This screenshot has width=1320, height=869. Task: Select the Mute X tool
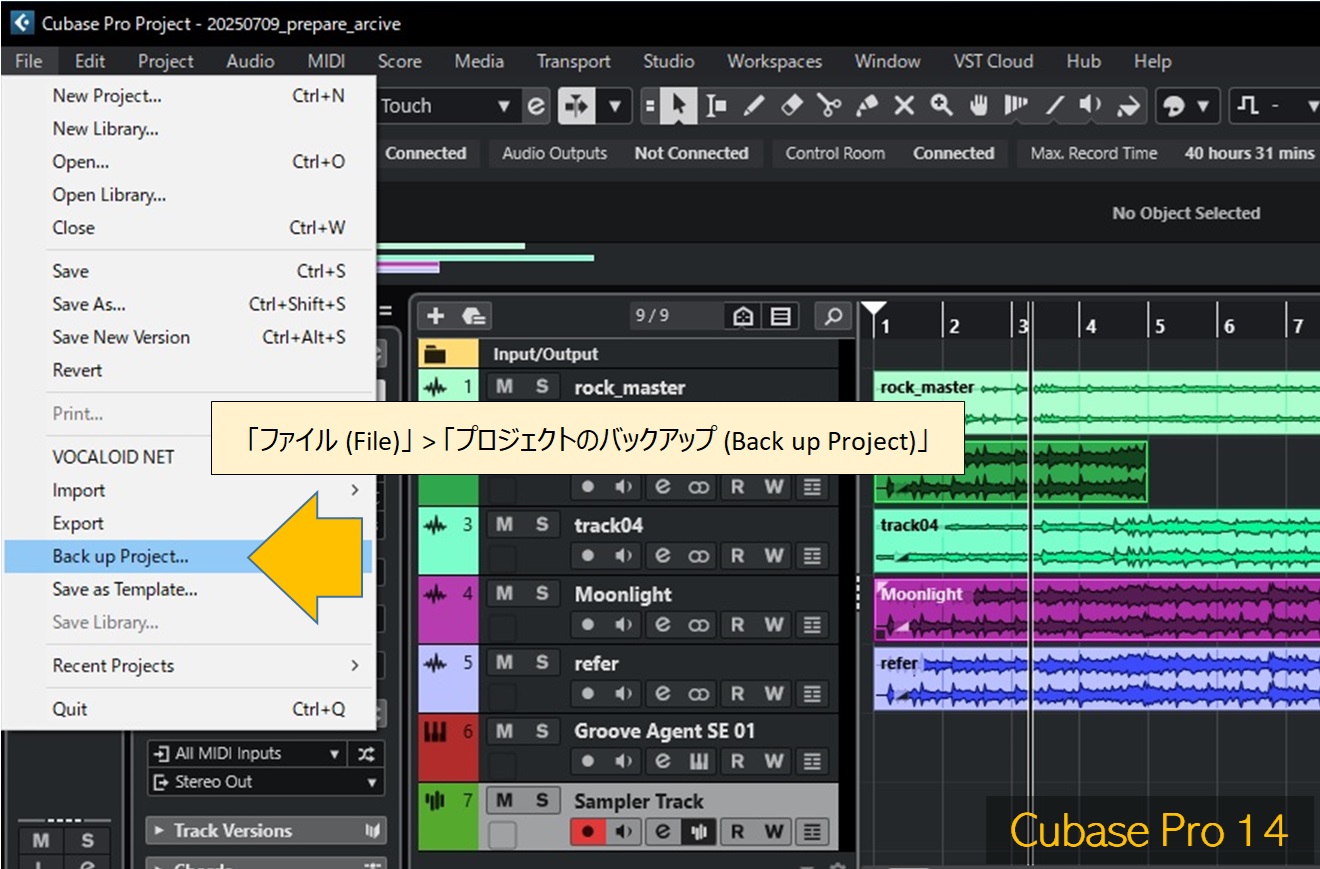(x=904, y=106)
